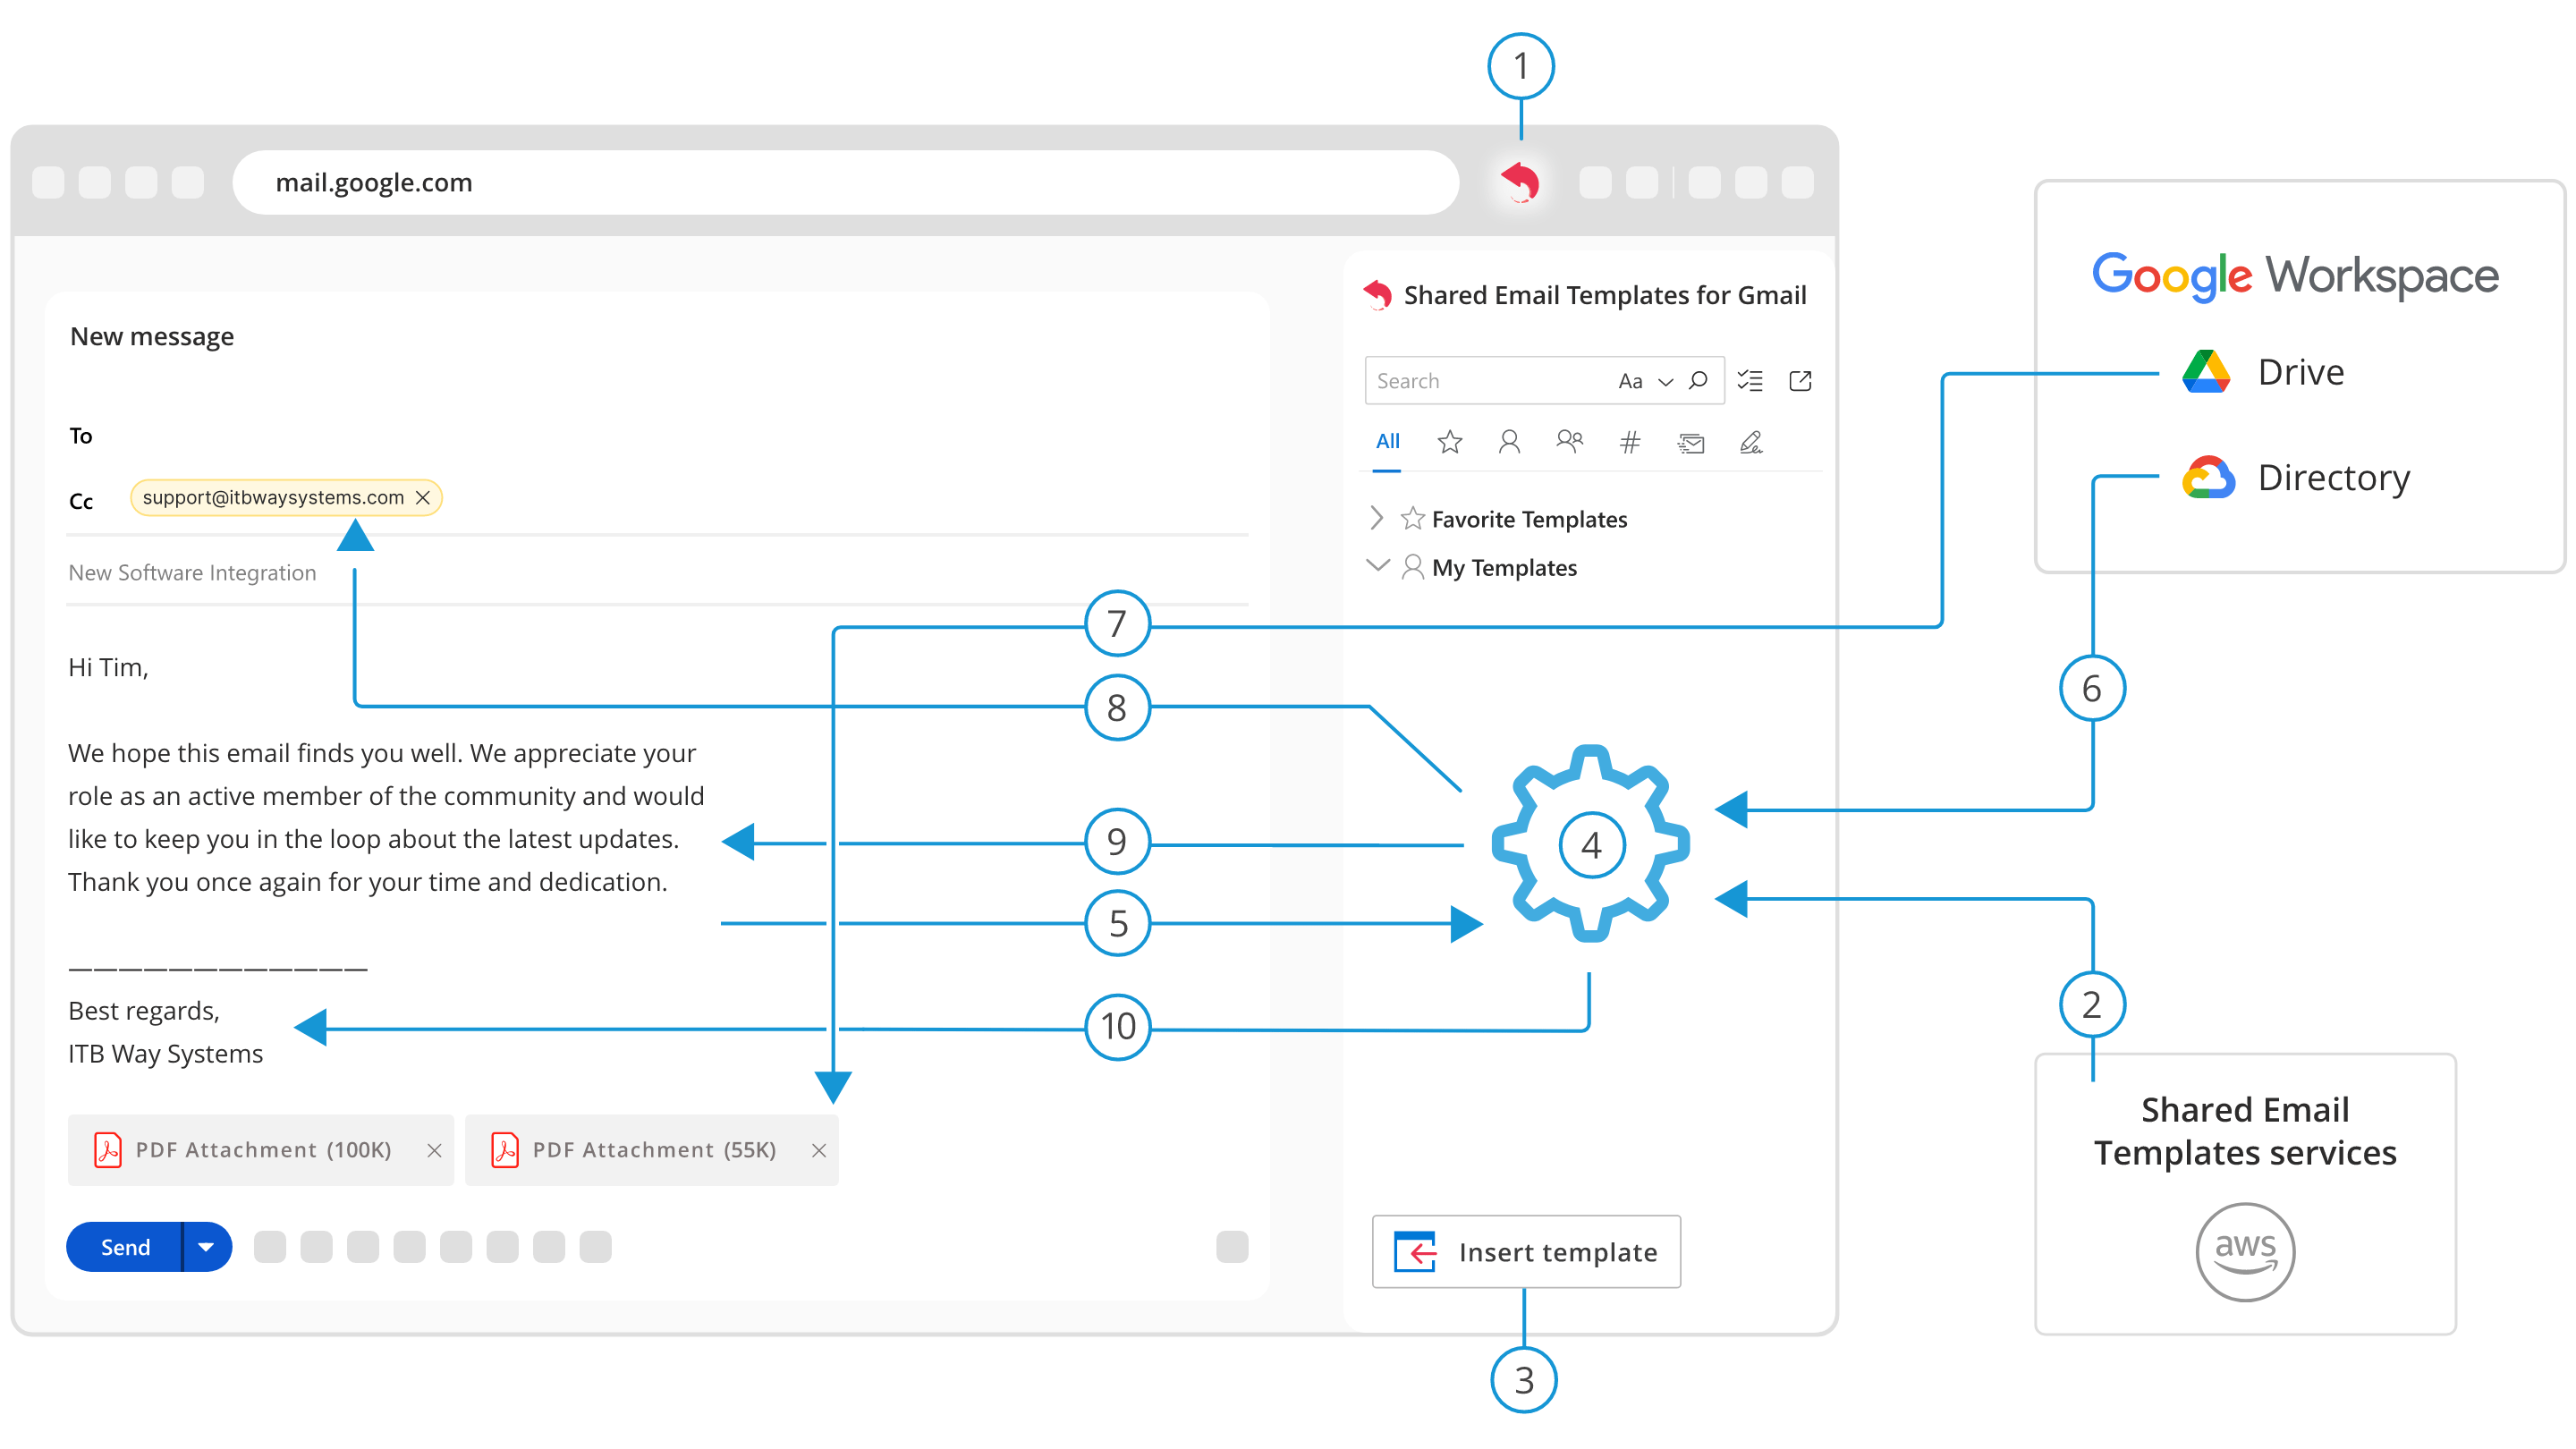The image size is (2576, 1449).
Task: Select Favorite Templates tree row
Action: (x=1530, y=519)
